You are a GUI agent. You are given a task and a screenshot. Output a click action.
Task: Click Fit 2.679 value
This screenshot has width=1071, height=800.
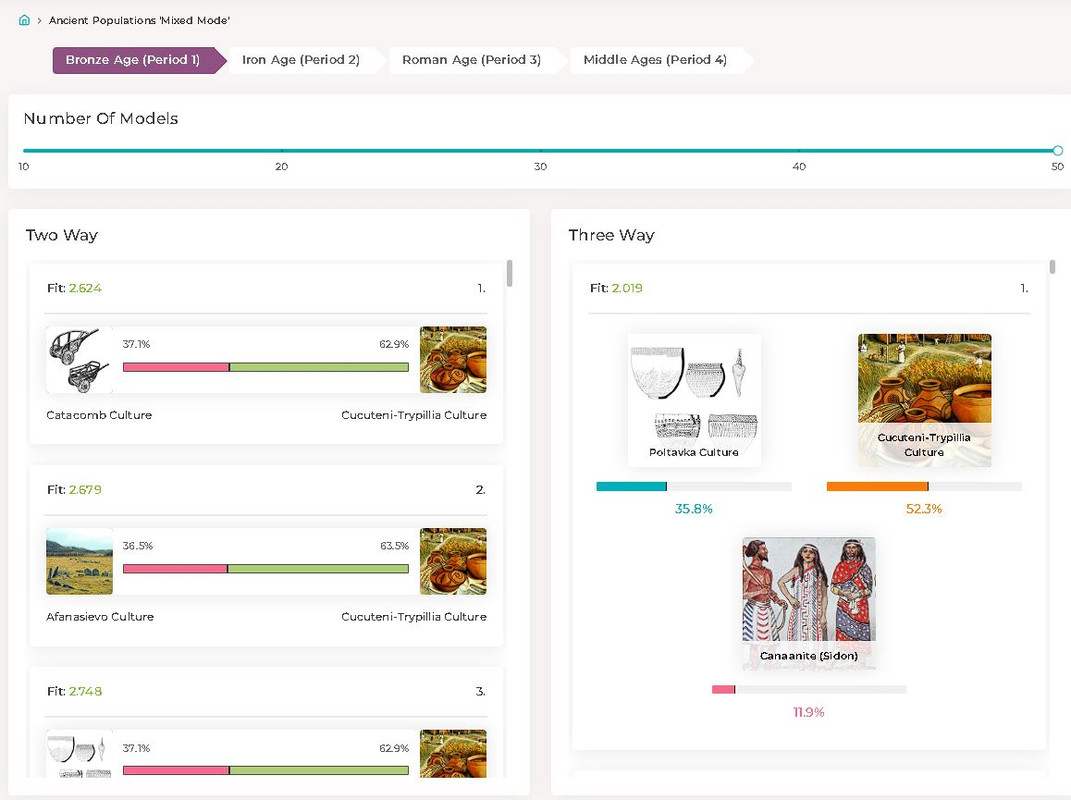click(x=85, y=490)
